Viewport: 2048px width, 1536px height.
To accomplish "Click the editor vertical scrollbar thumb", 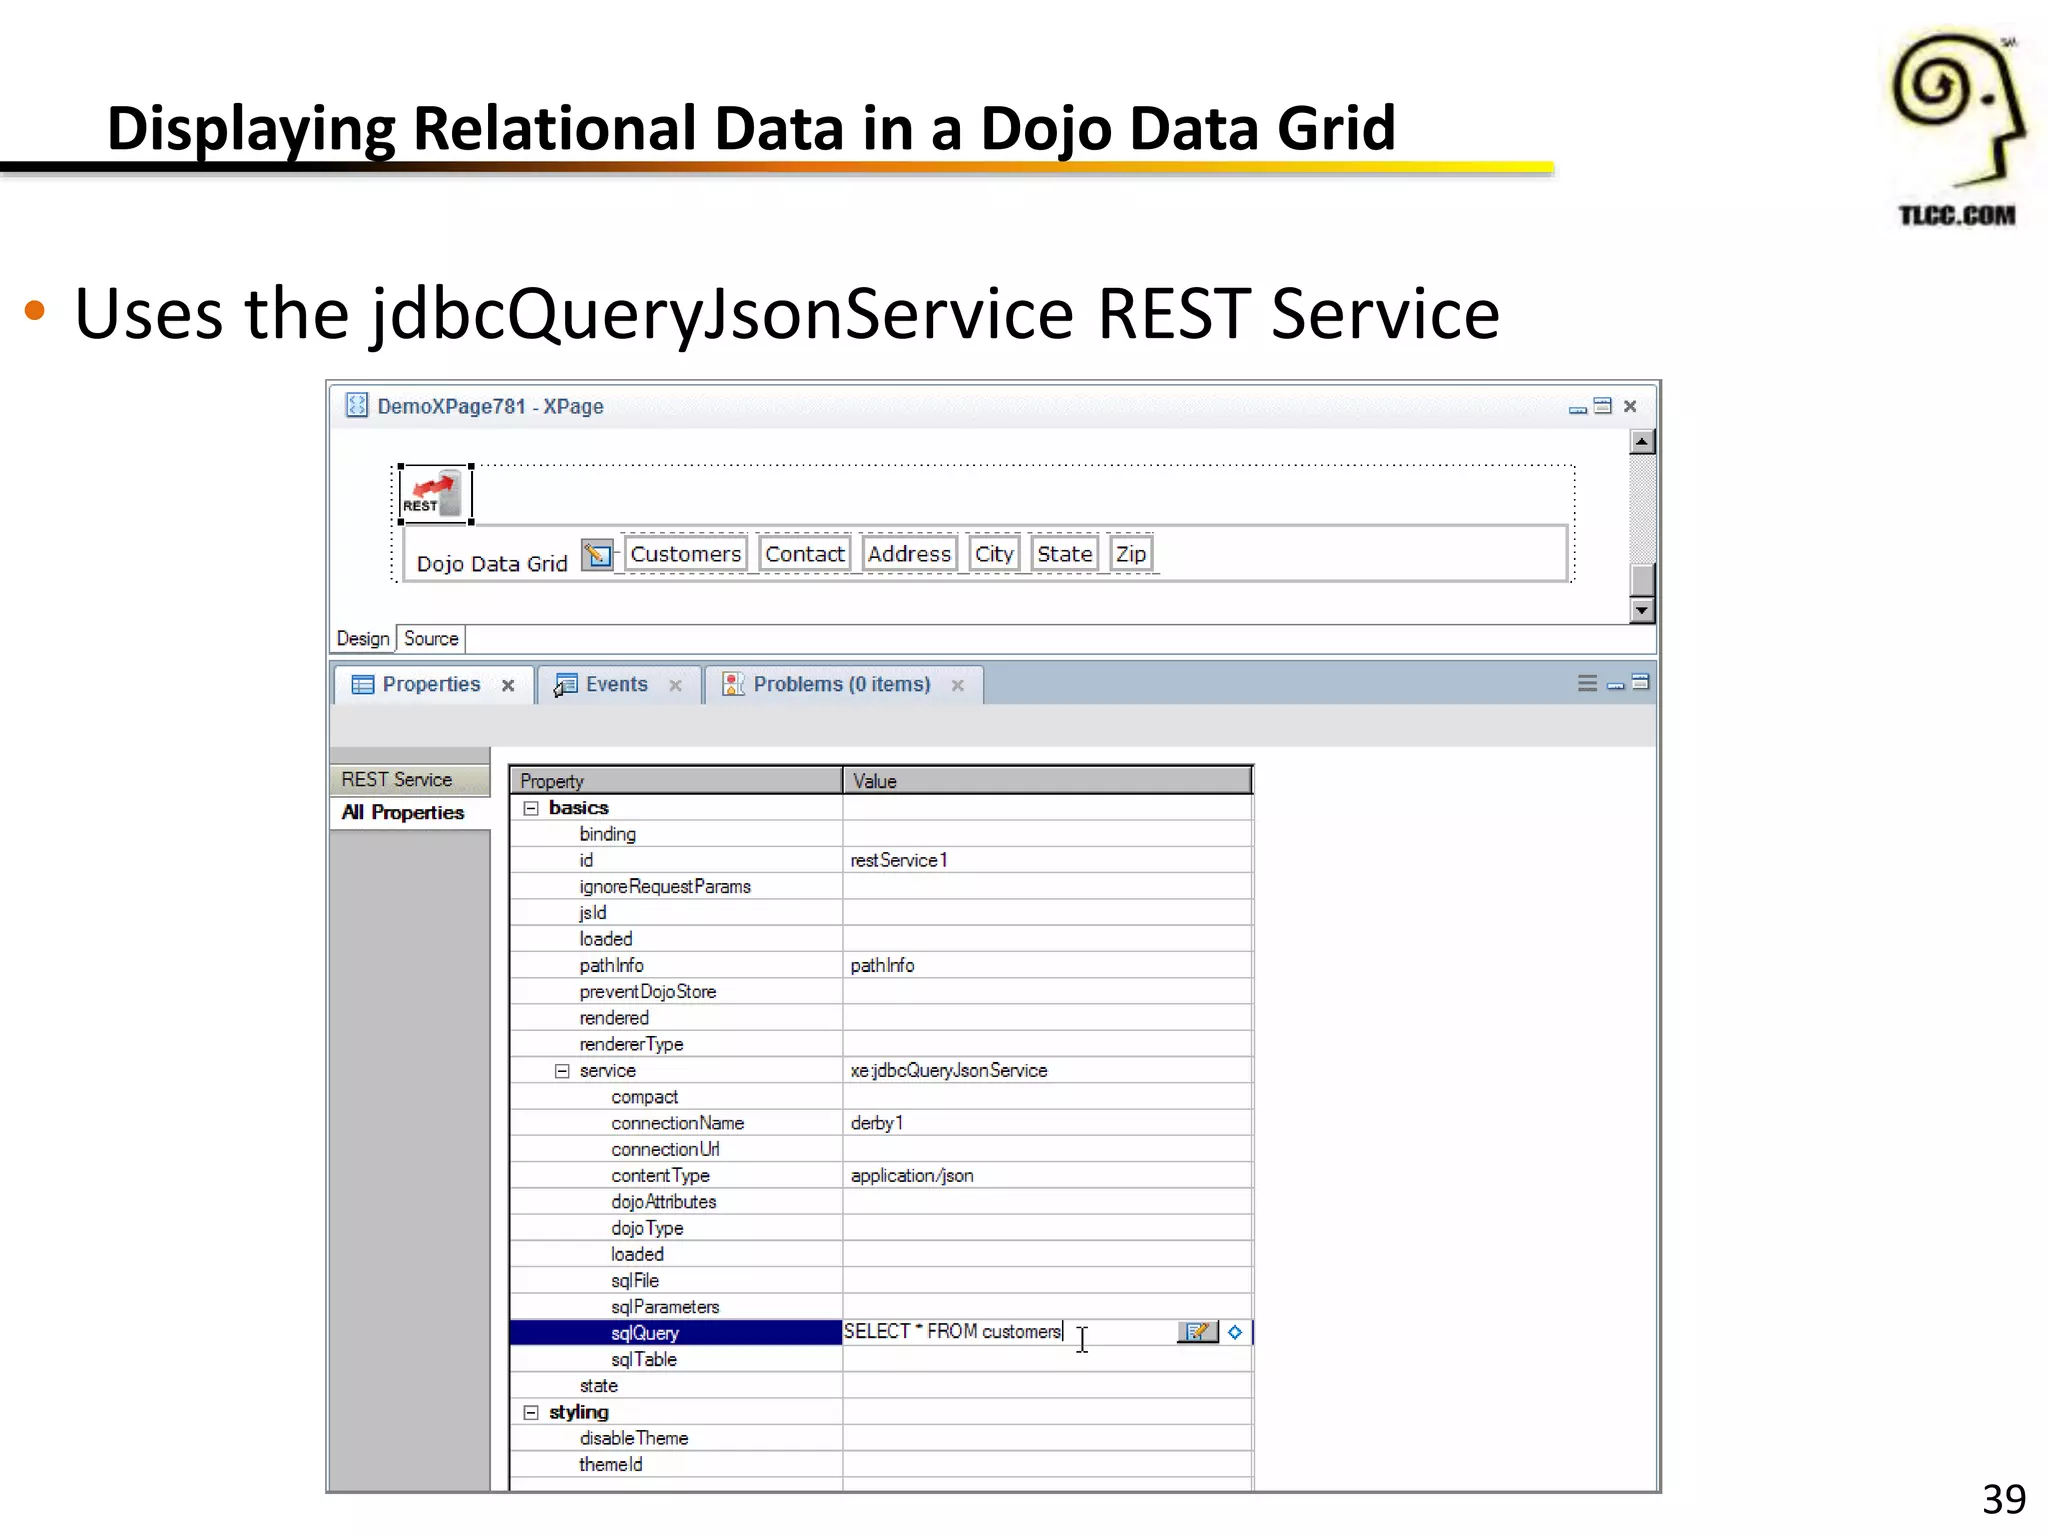I will 1642,580.
